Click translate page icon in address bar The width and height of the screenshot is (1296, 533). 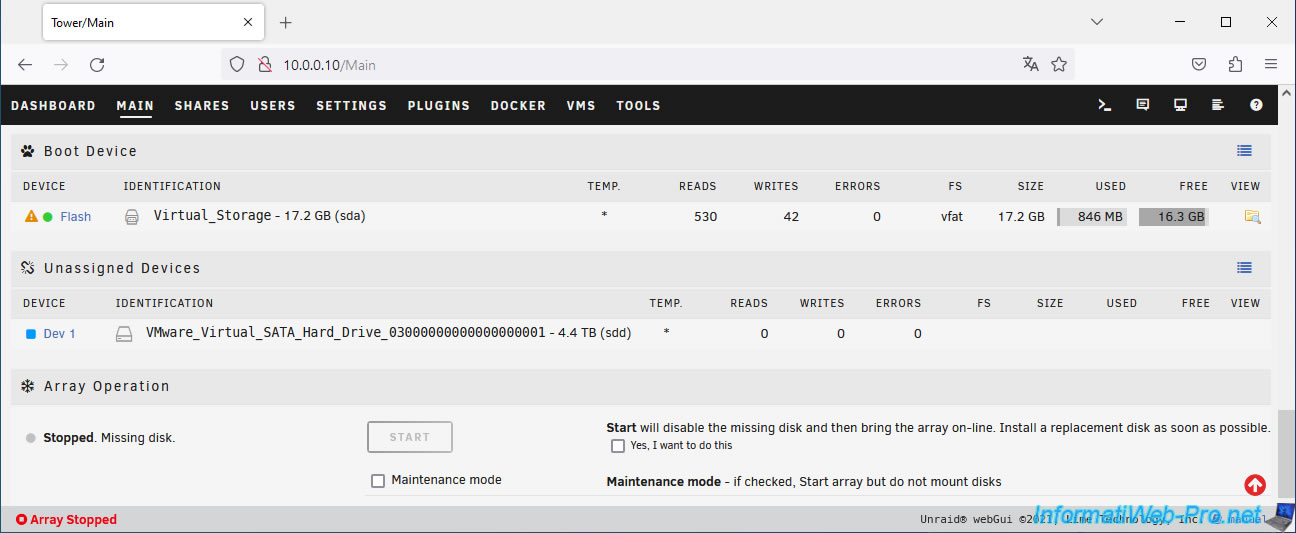[x=1031, y=64]
